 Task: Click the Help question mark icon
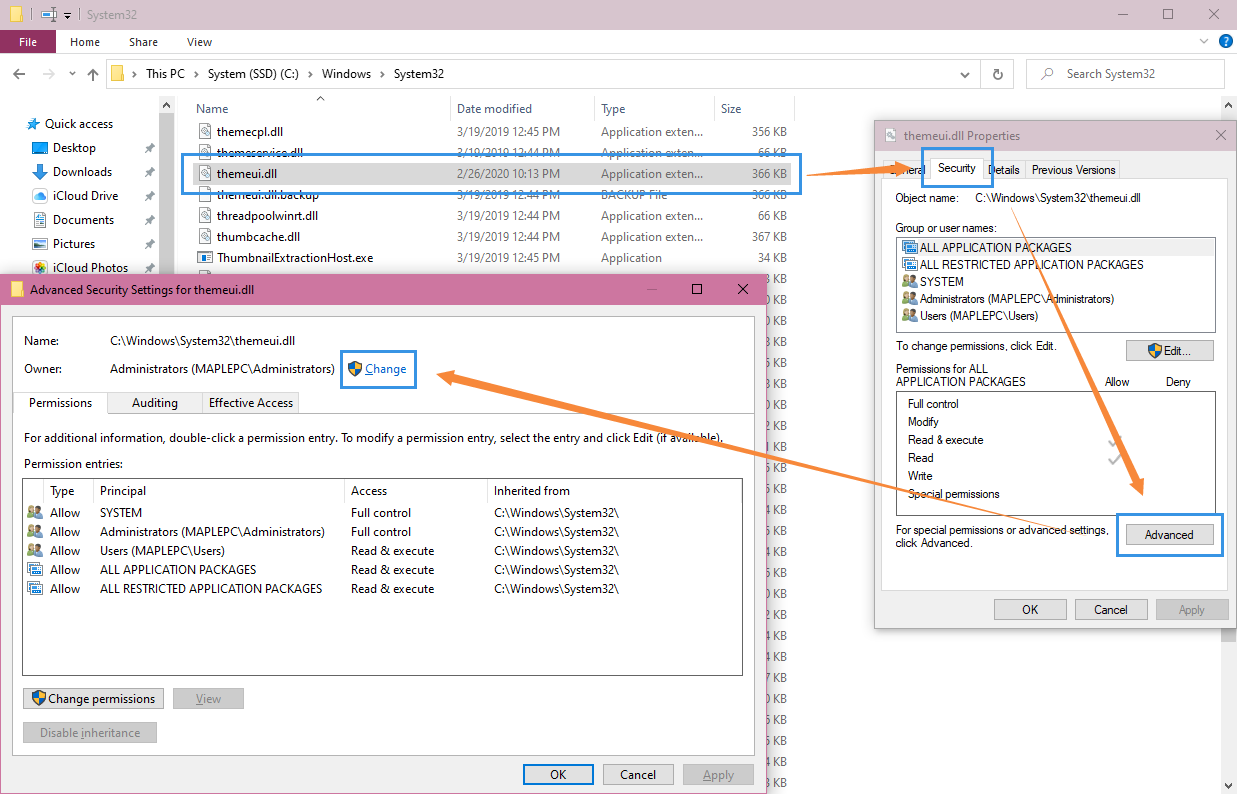tap(1222, 42)
